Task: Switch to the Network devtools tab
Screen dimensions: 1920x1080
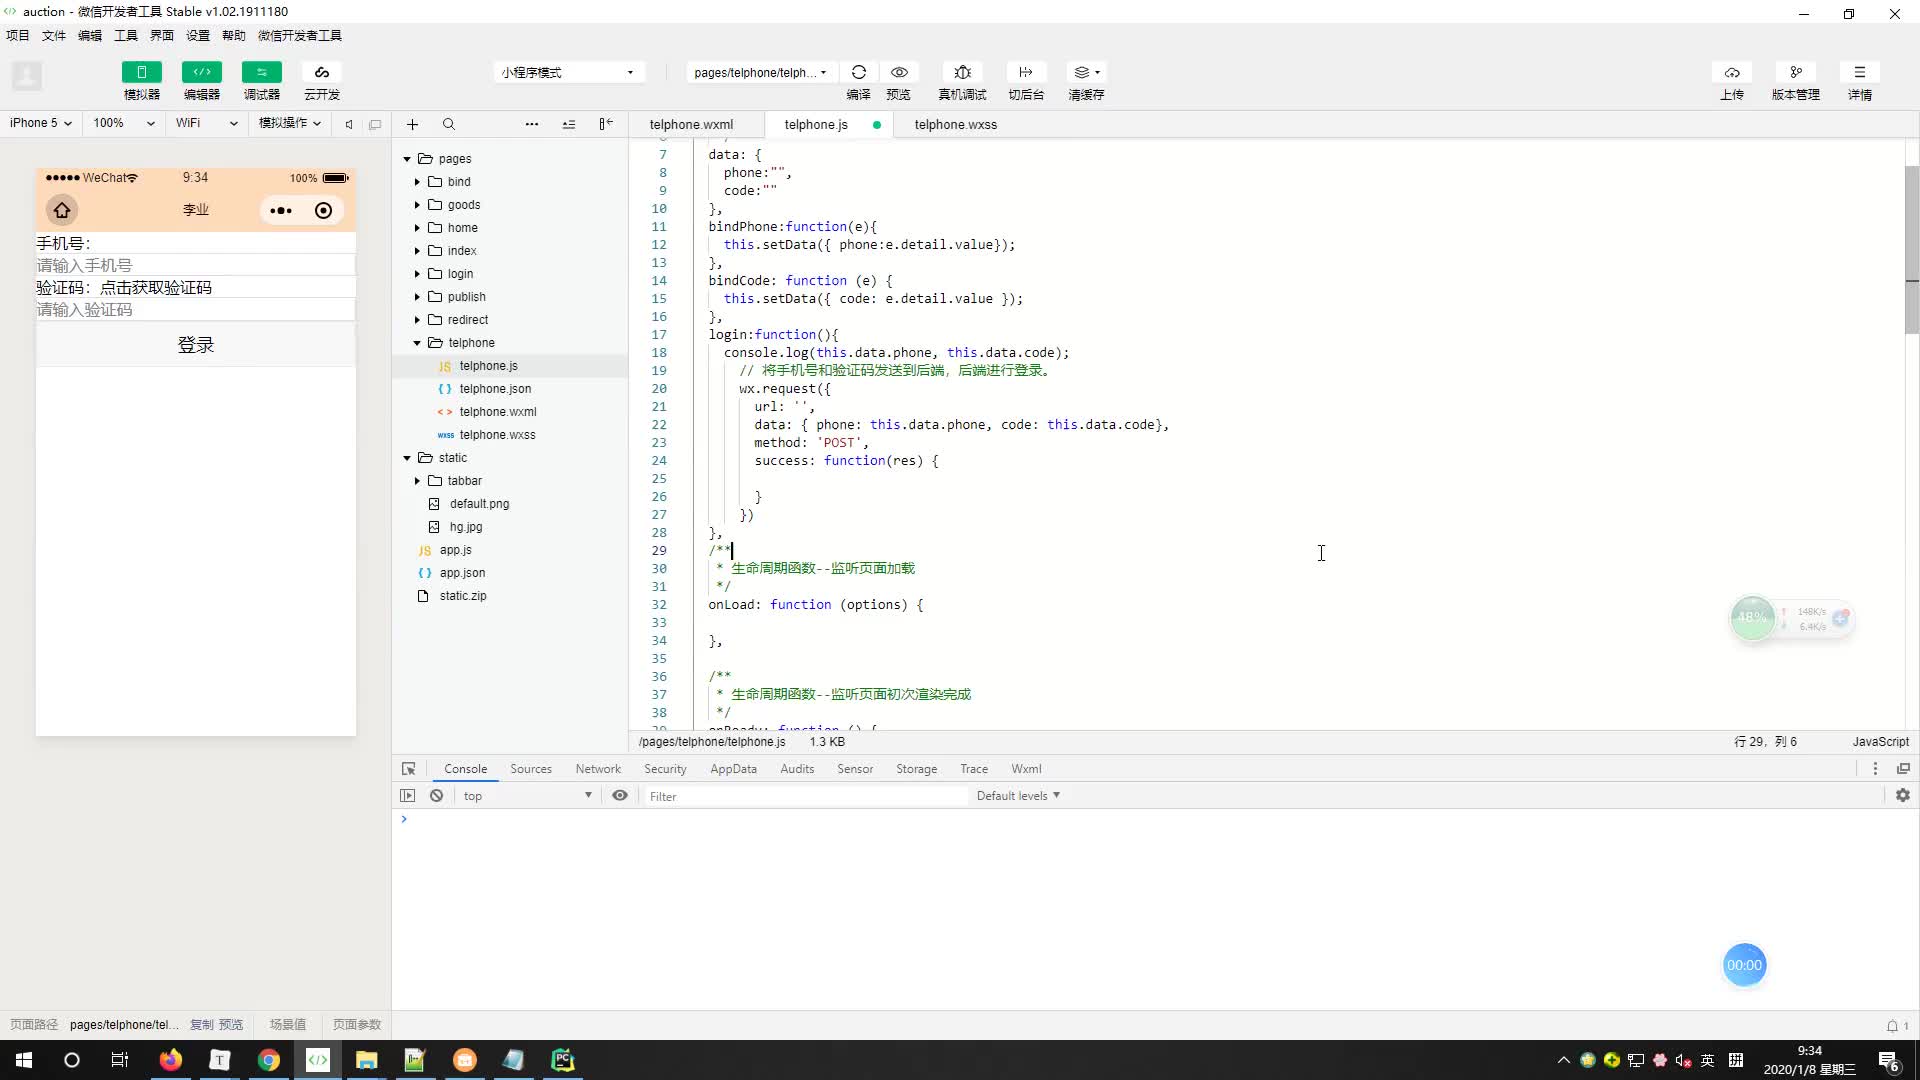Action: click(x=598, y=769)
